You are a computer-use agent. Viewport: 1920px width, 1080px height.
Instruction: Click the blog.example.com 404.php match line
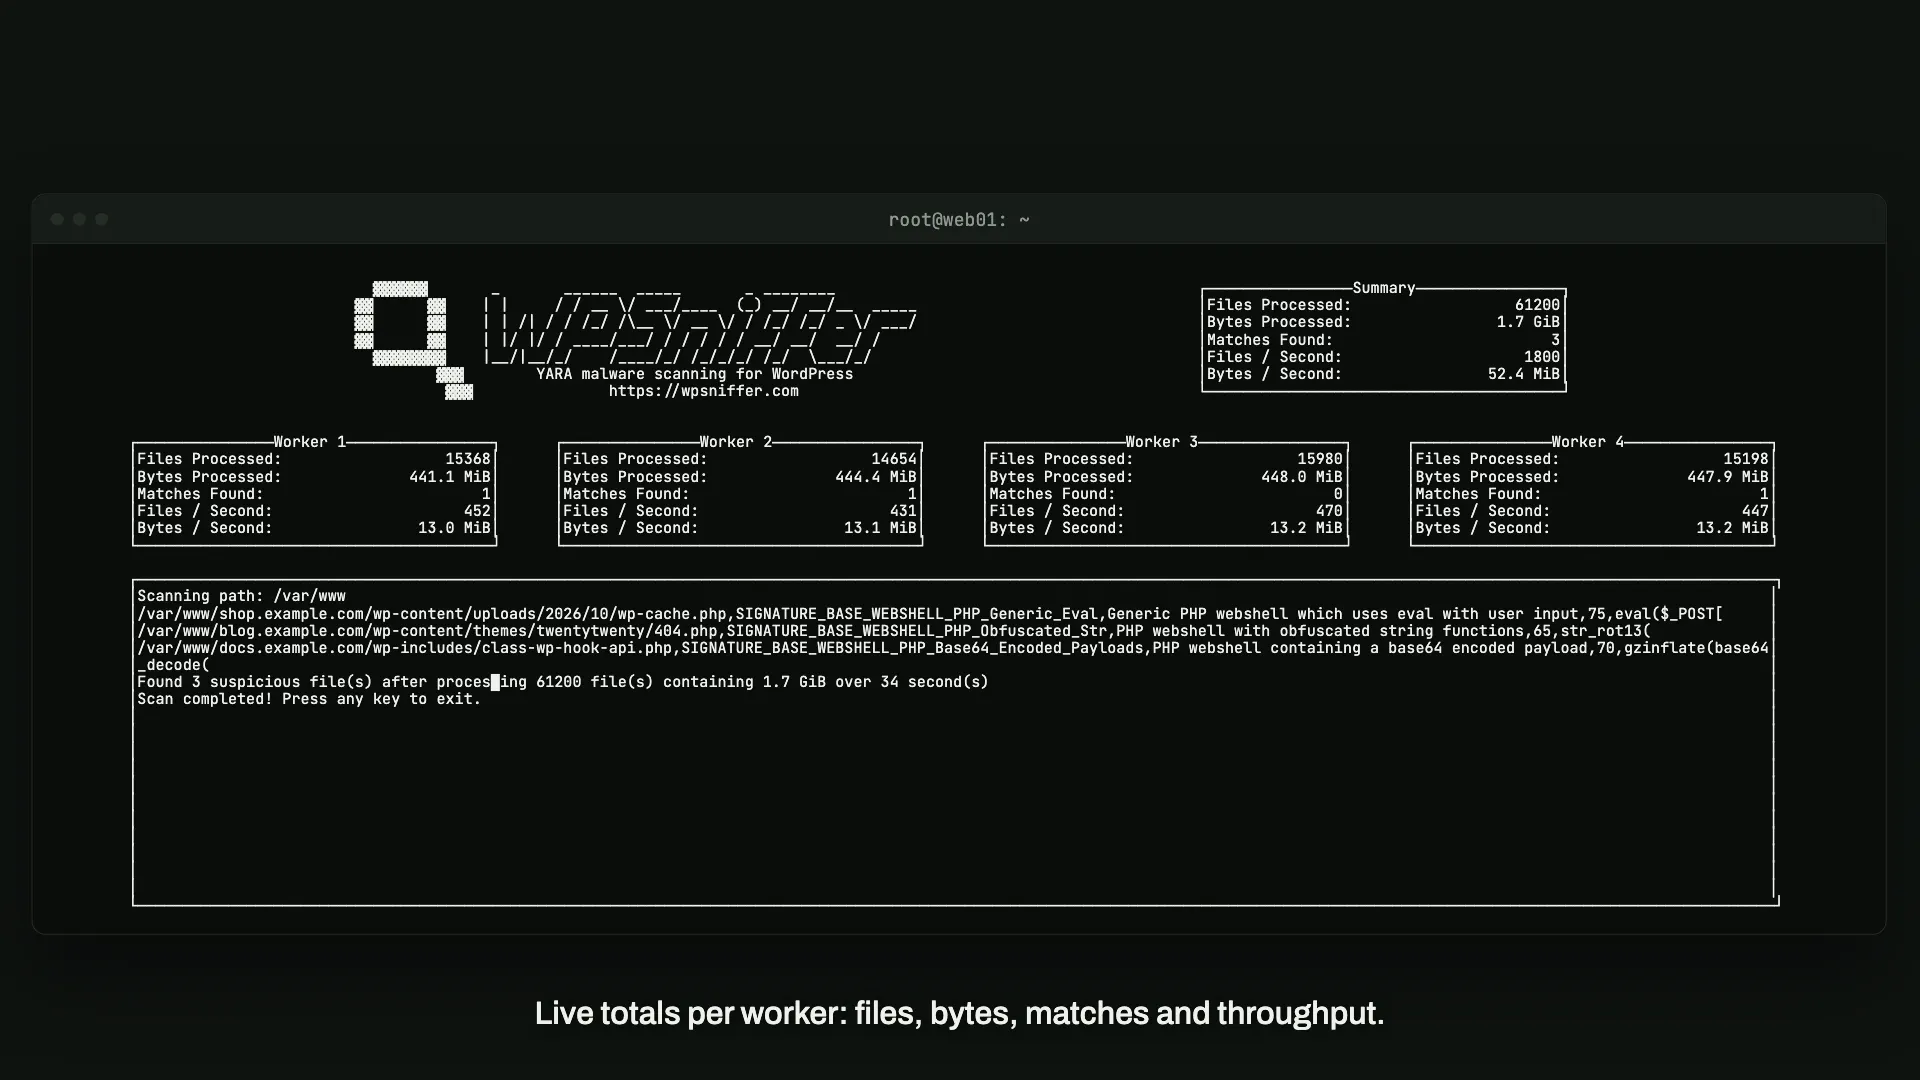point(894,631)
